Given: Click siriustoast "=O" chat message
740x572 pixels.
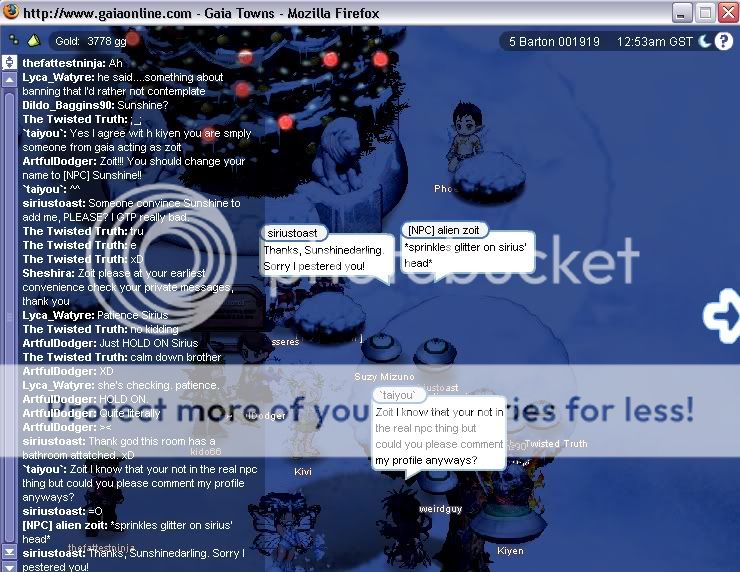Looking at the screenshot, I should (62, 511).
